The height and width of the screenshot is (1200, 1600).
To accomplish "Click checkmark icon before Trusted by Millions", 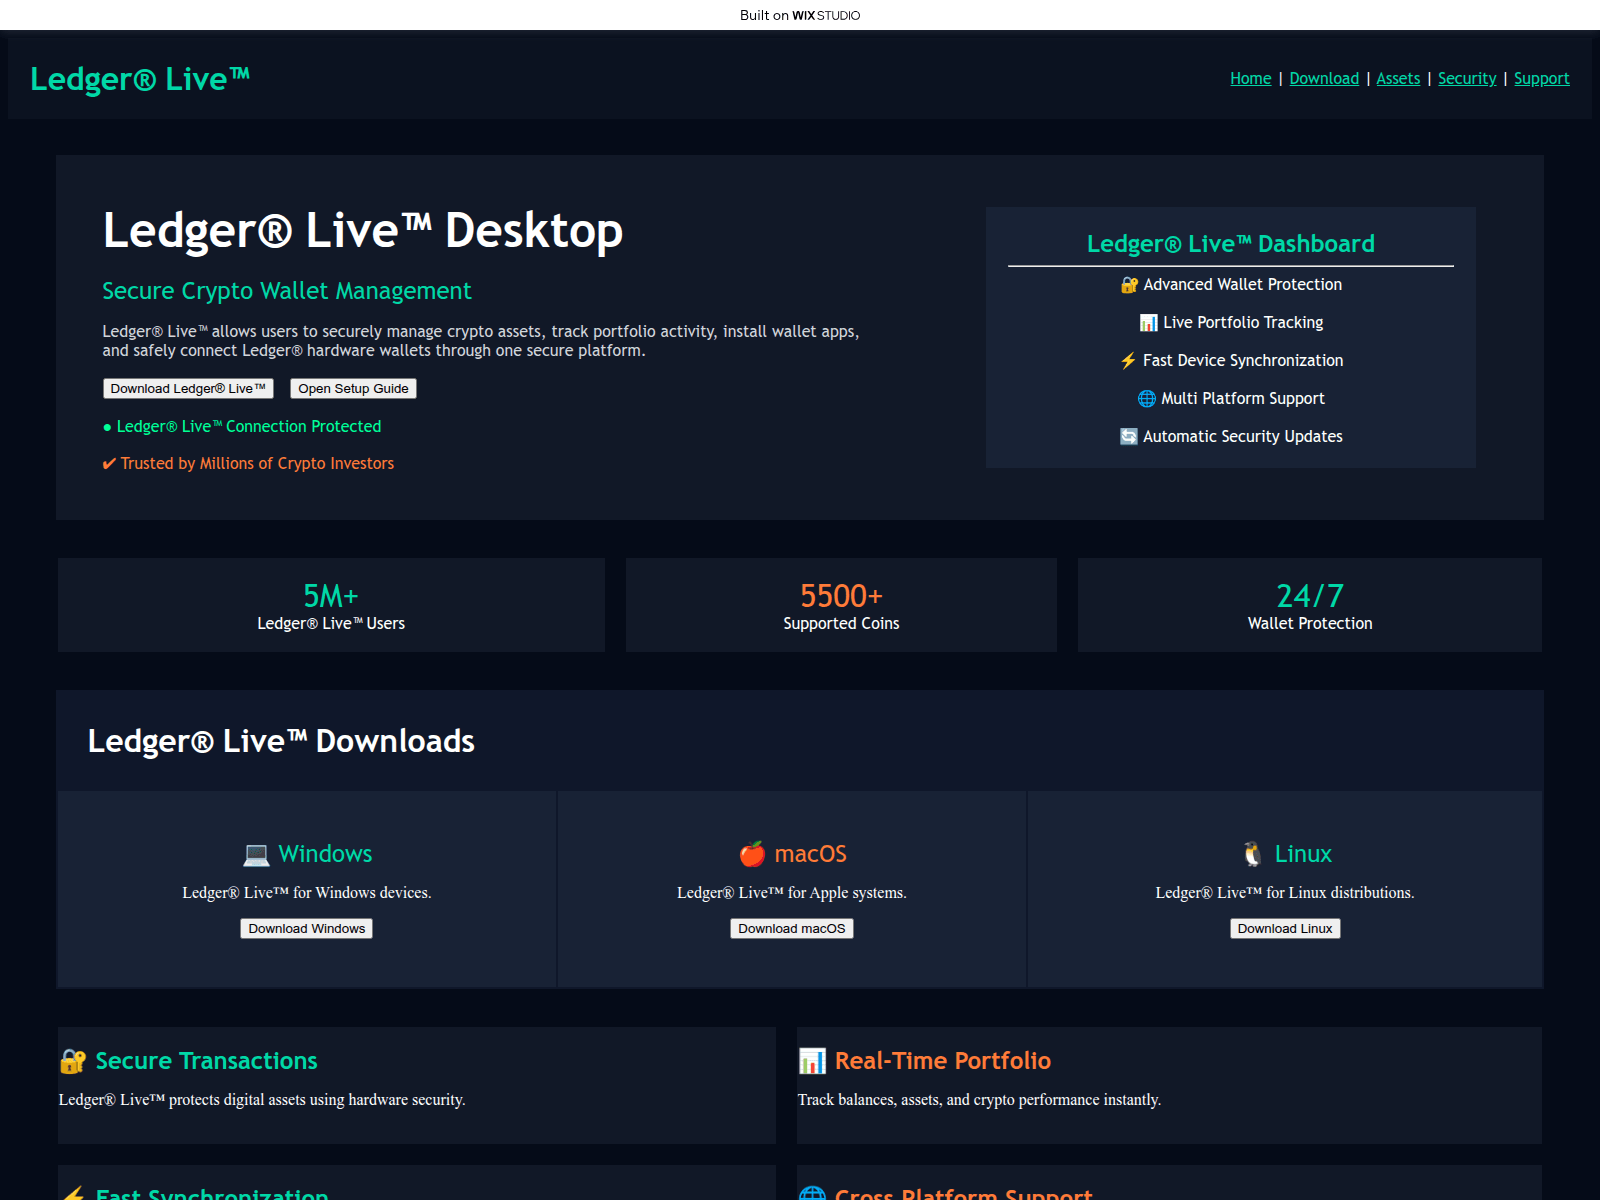I will coord(109,464).
